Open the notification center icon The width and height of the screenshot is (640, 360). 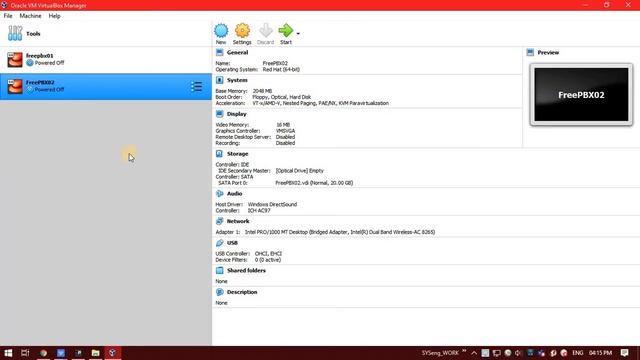(x=624, y=353)
